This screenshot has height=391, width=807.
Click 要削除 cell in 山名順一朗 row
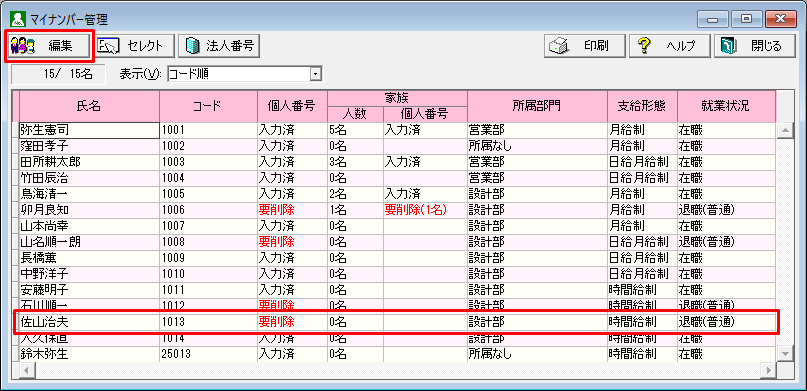point(292,242)
